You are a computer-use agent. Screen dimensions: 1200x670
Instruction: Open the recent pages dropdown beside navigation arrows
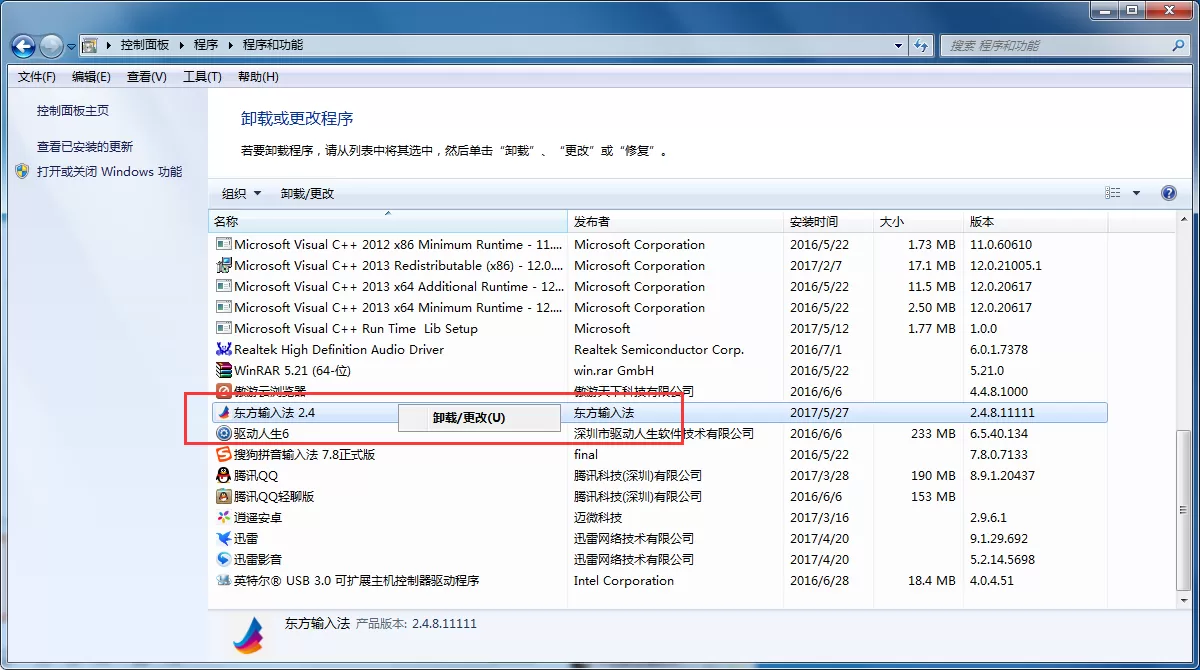pos(72,46)
